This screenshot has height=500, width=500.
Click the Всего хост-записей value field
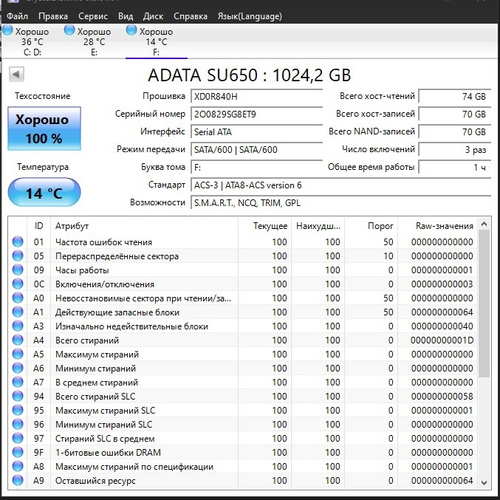coord(455,114)
